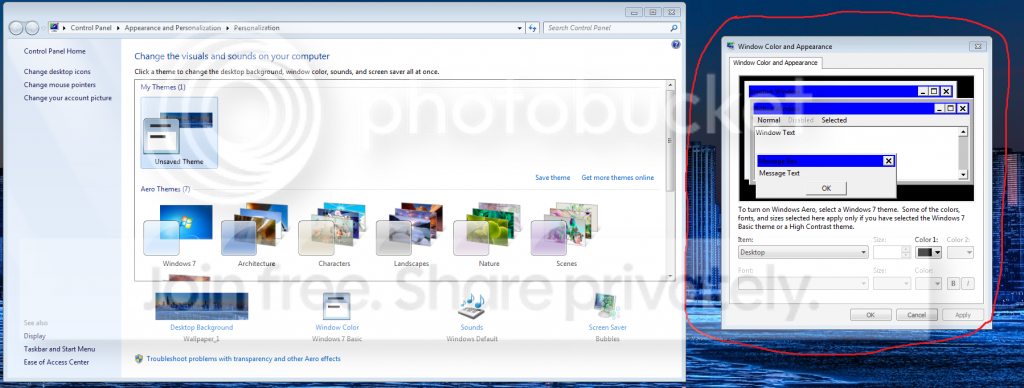This screenshot has height=388, width=1024.
Task: Click the Save theme link
Action: (552, 178)
